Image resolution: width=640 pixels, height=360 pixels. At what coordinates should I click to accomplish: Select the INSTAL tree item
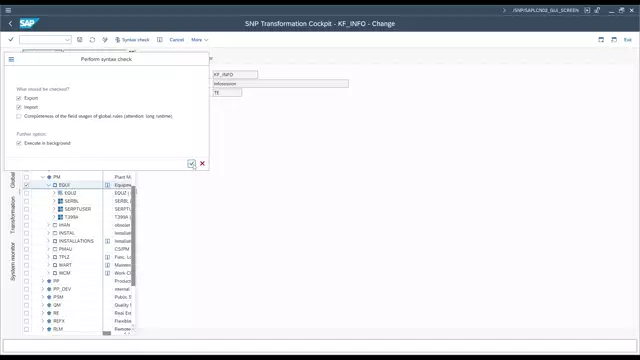(x=67, y=233)
